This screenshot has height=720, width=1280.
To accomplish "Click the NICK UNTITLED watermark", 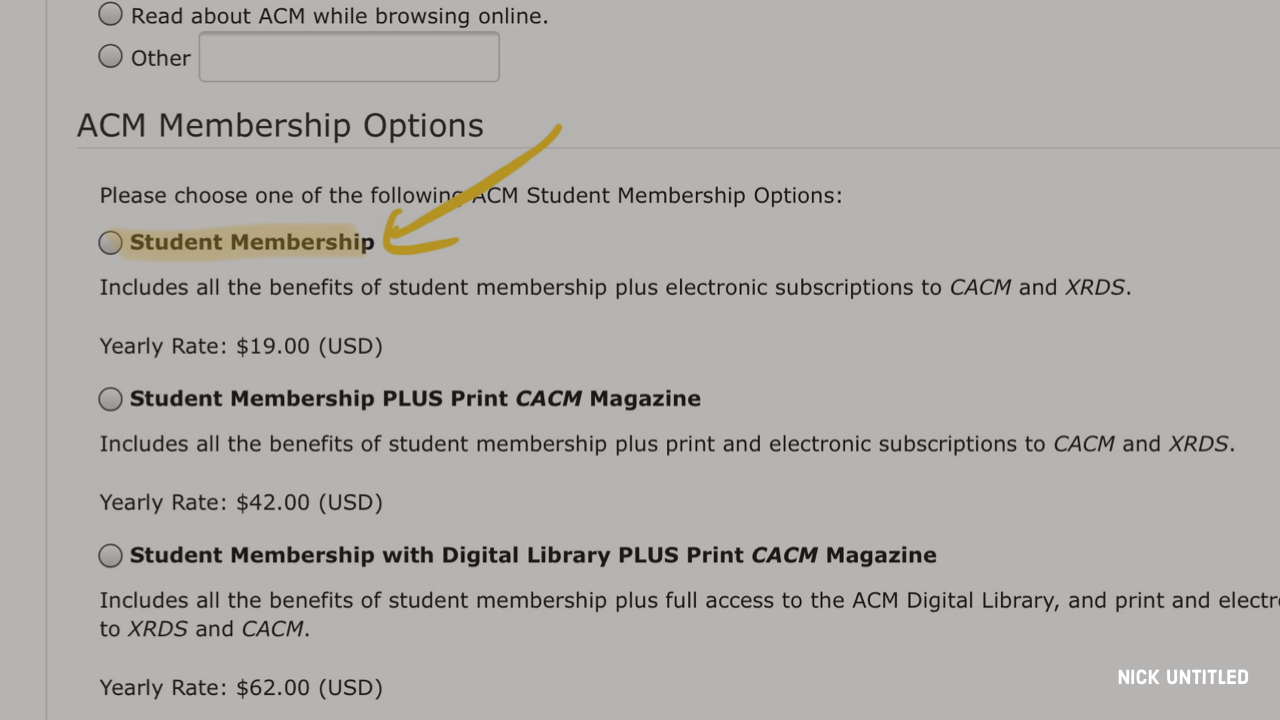I will [1183, 678].
